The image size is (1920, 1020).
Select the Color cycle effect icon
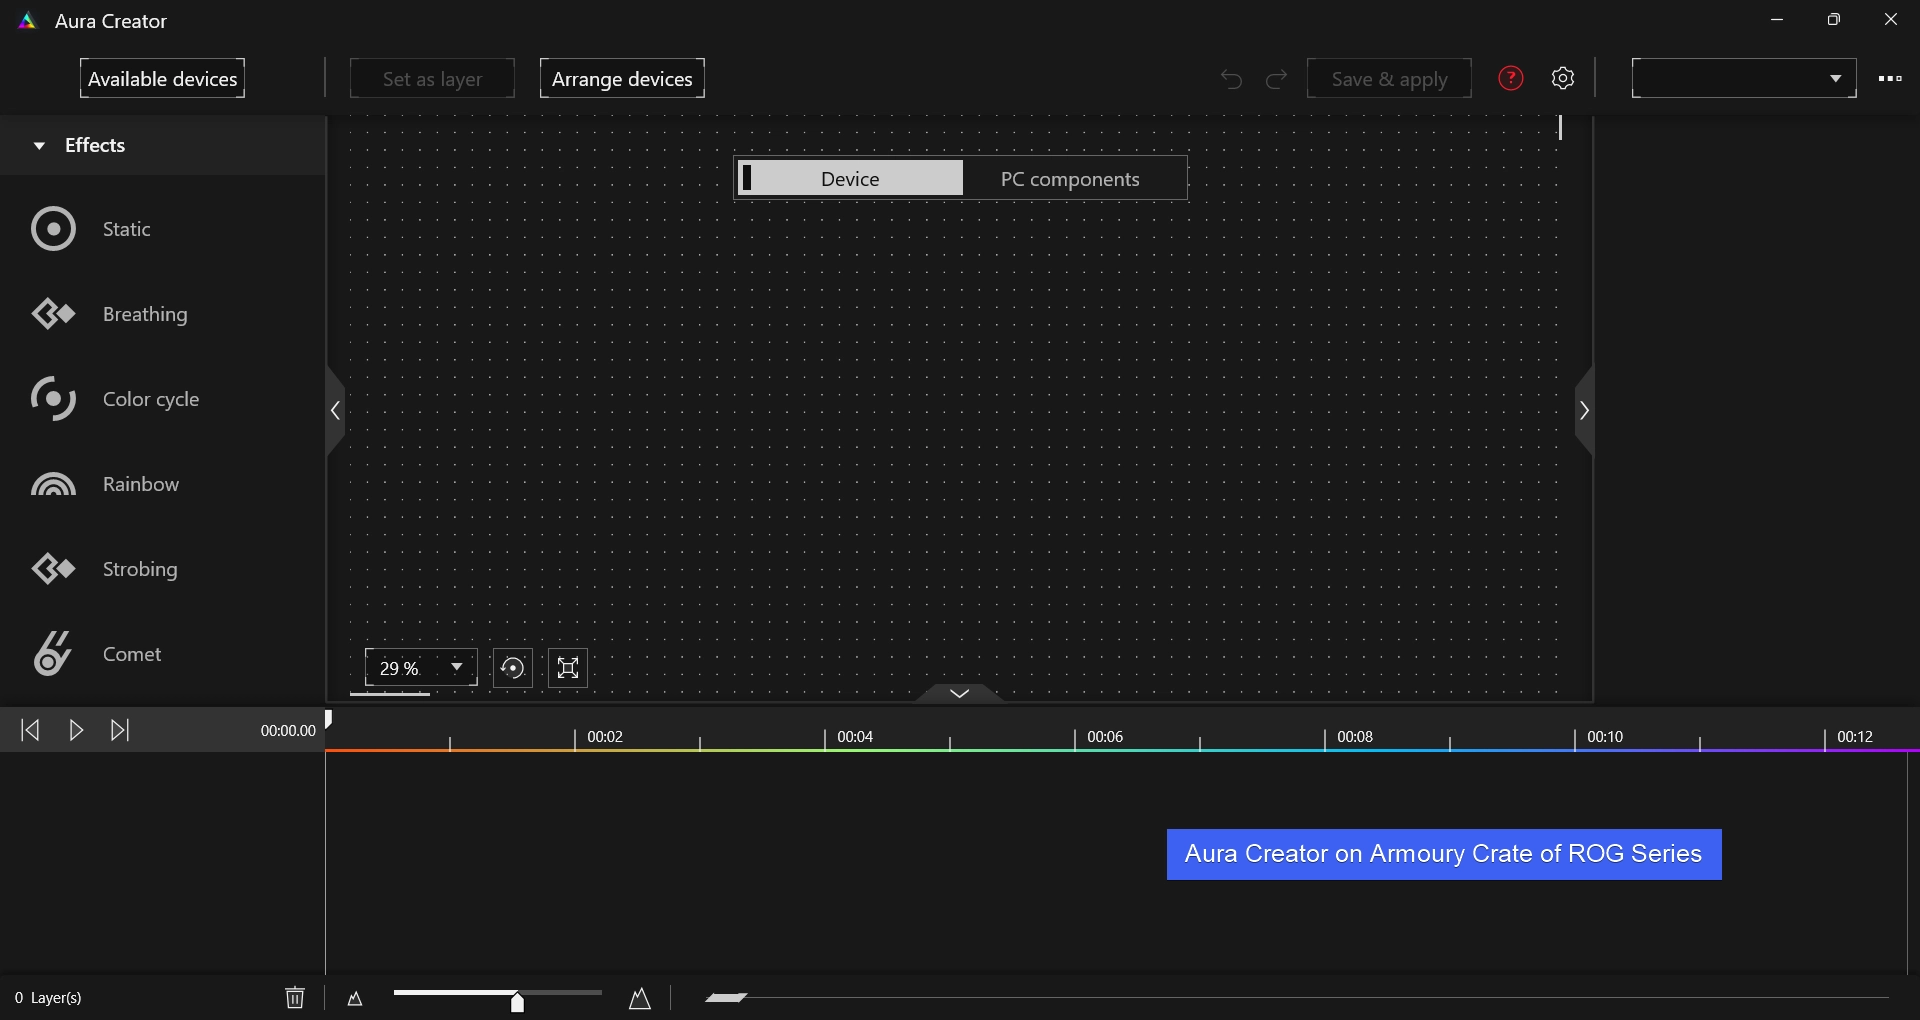[x=53, y=399]
